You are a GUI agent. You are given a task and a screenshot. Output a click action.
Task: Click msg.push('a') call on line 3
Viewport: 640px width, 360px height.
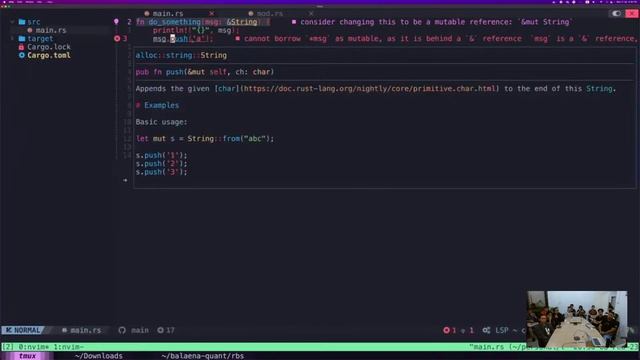(182, 38)
